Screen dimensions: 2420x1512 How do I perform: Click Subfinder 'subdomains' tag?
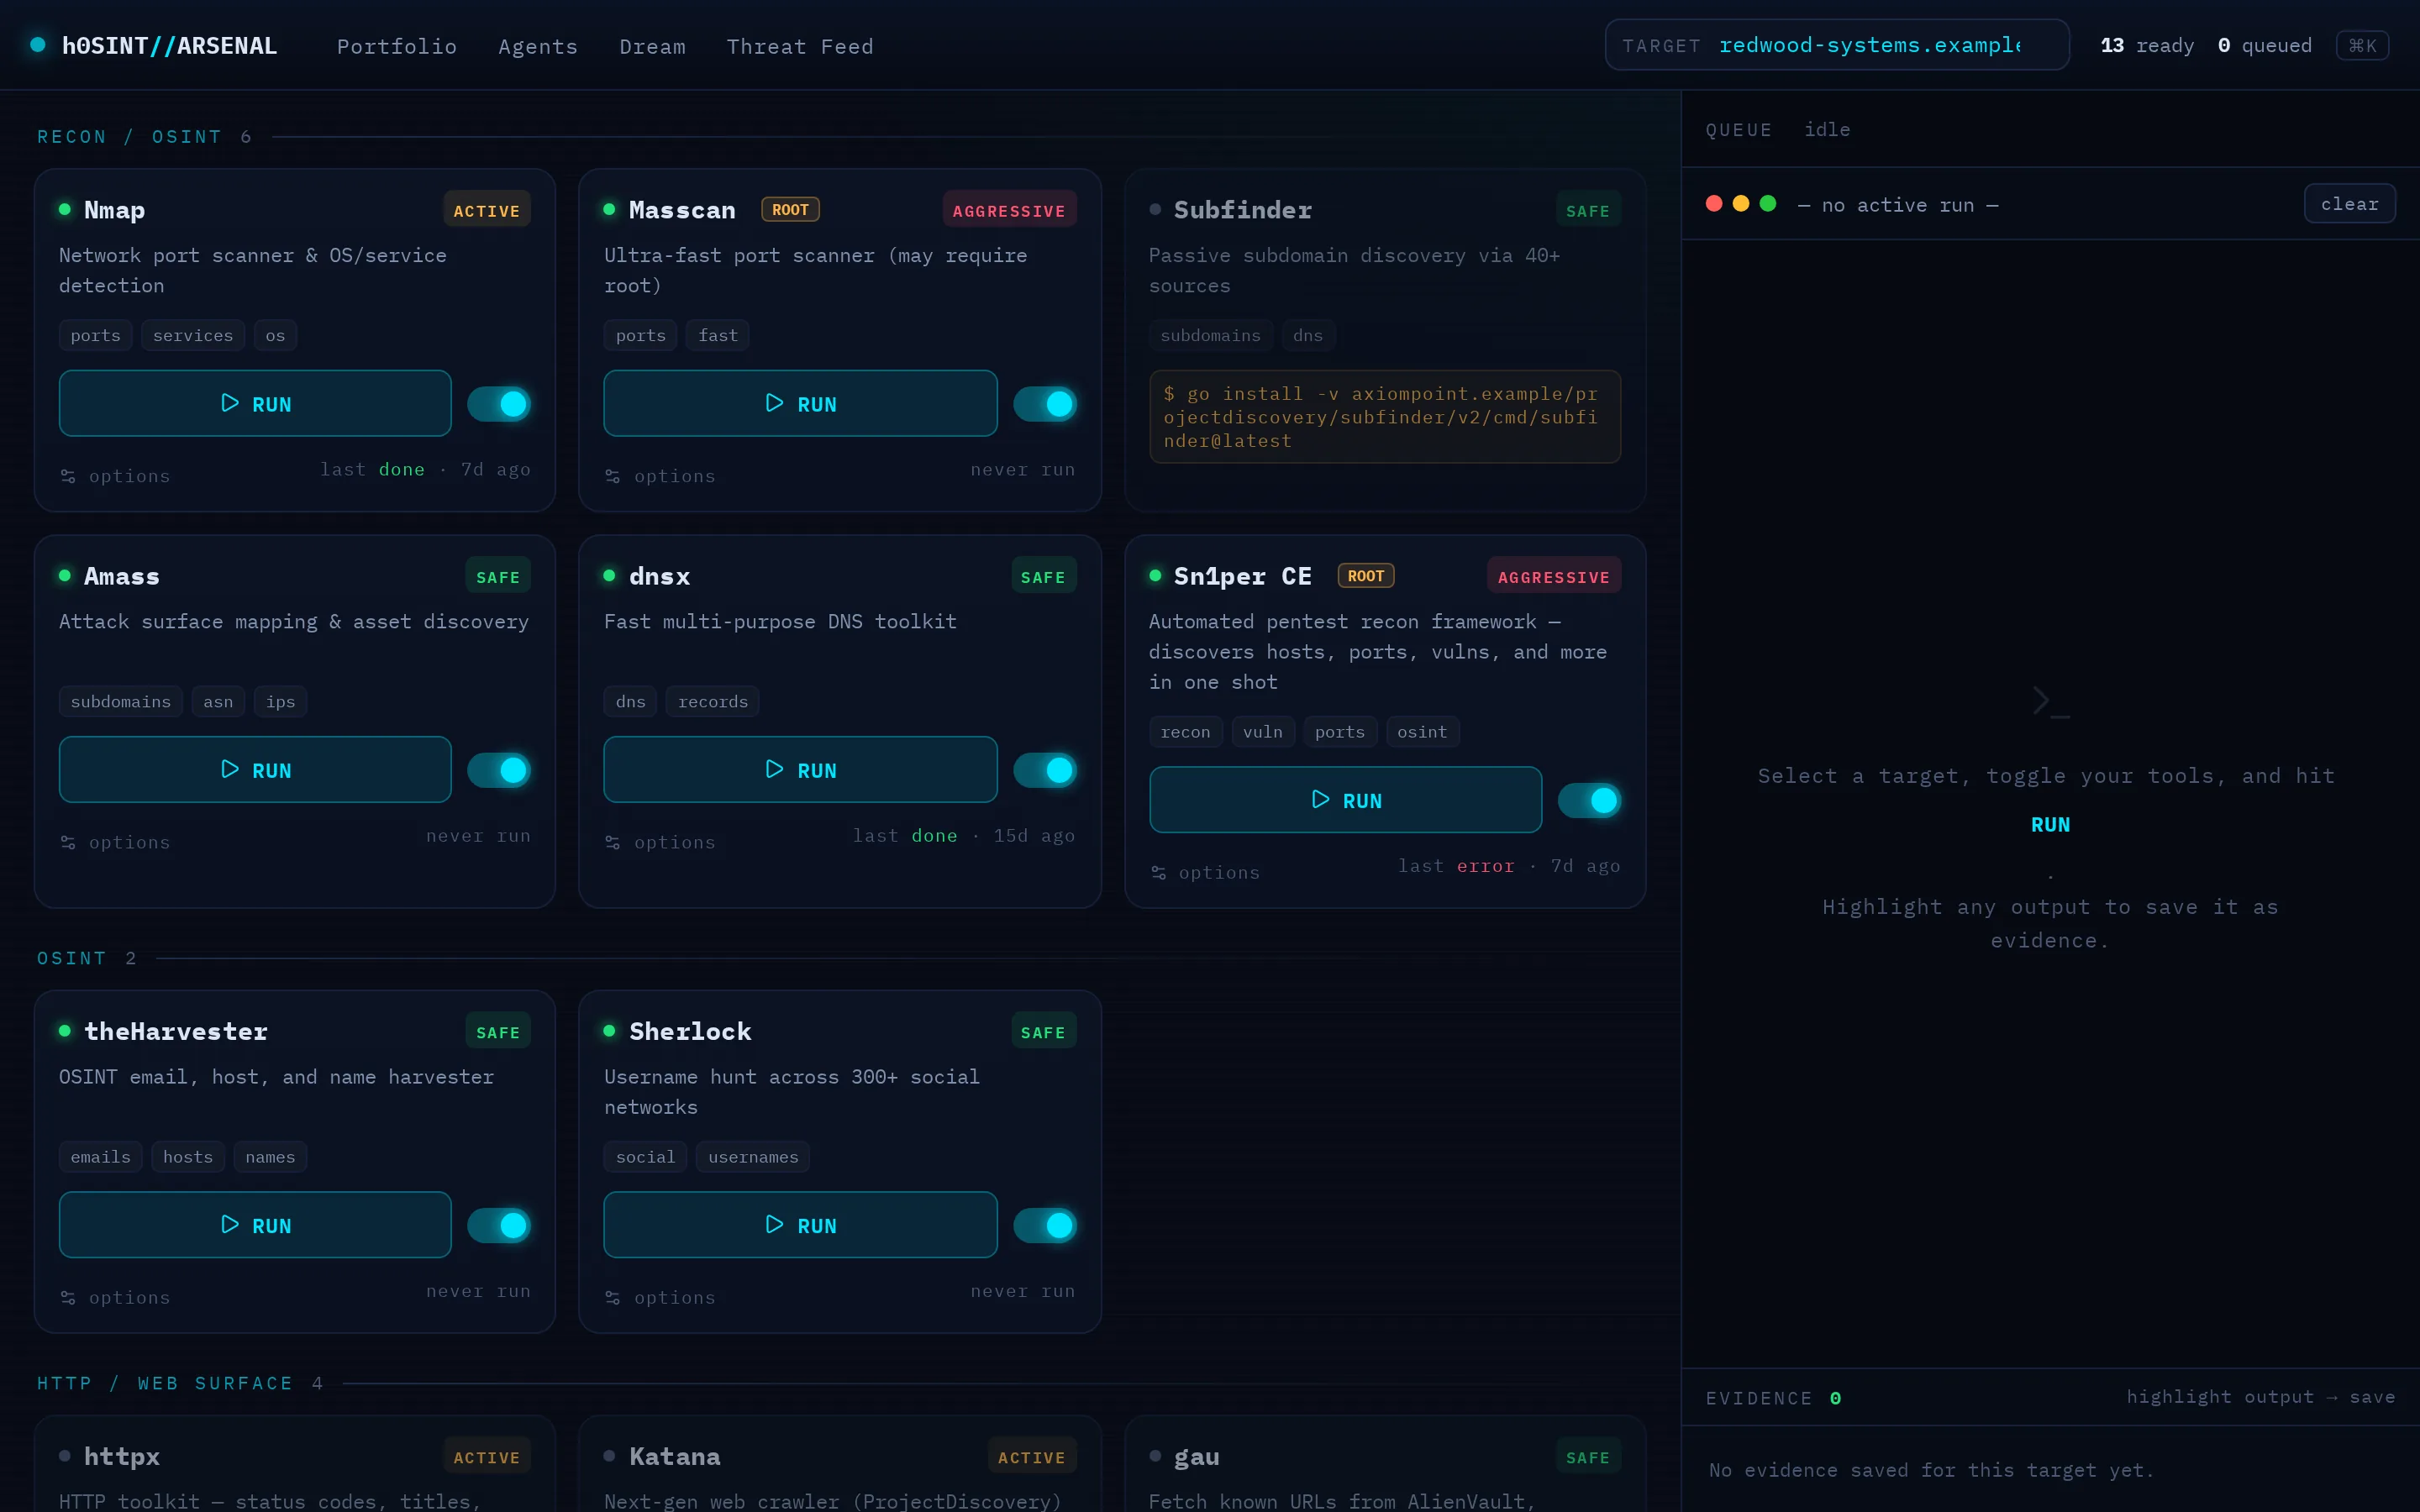click(x=1210, y=335)
